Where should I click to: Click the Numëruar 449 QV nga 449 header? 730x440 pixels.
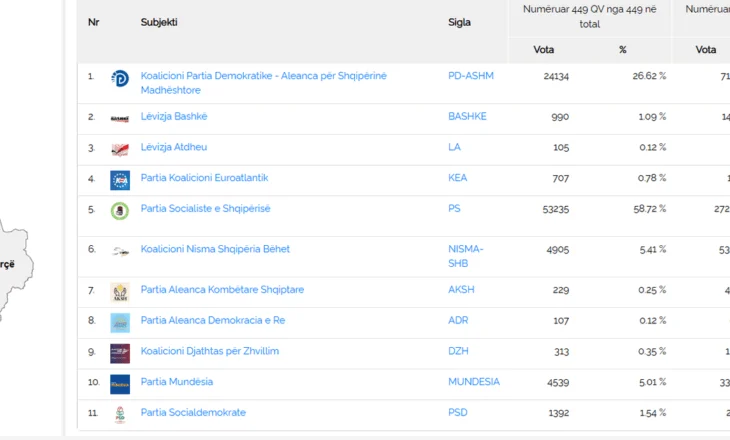point(590,17)
